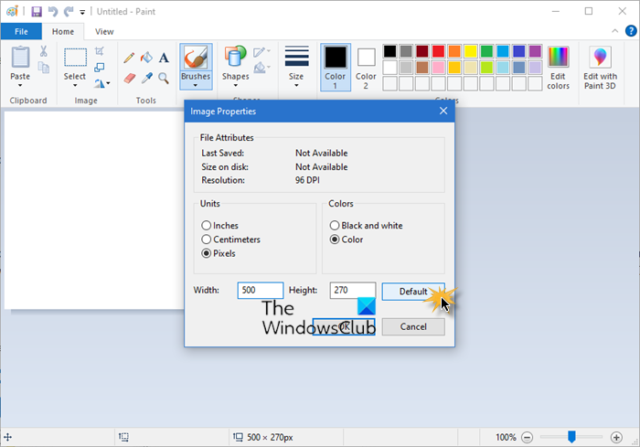
Task: Click the Cancel button
Action: [413, 327]
